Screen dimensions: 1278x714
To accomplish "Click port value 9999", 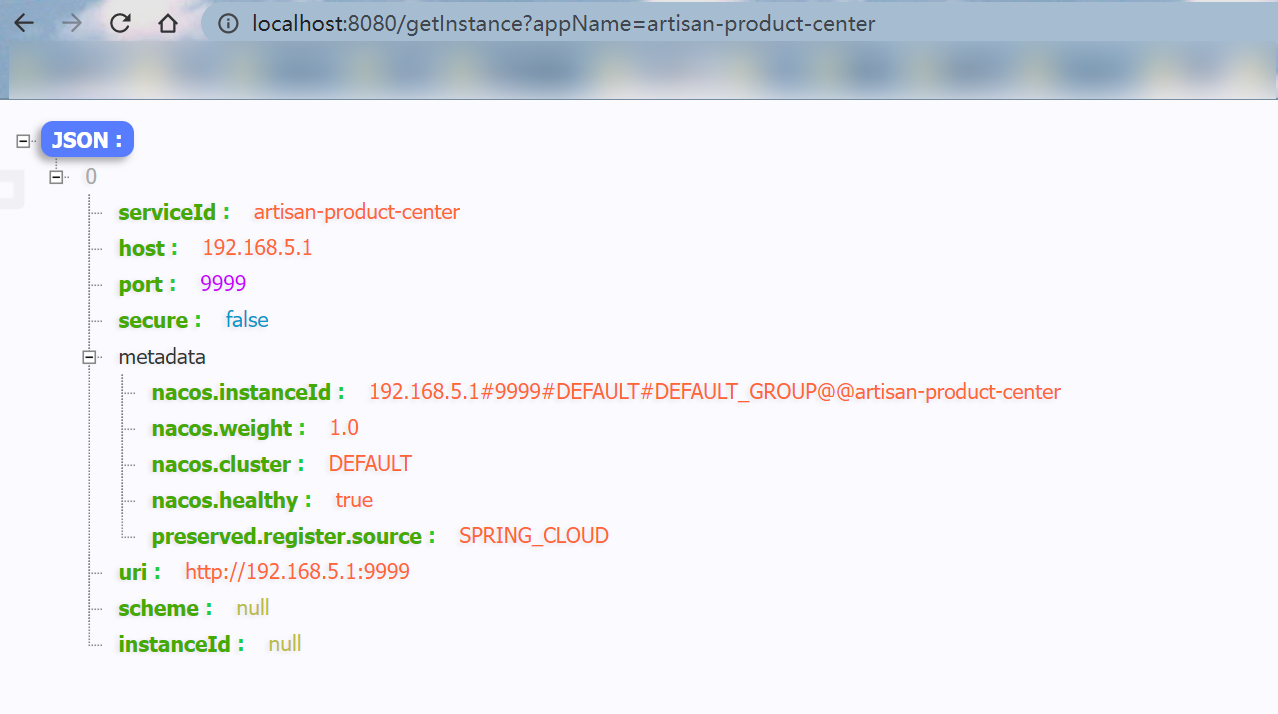I will [x=223, y=284].
